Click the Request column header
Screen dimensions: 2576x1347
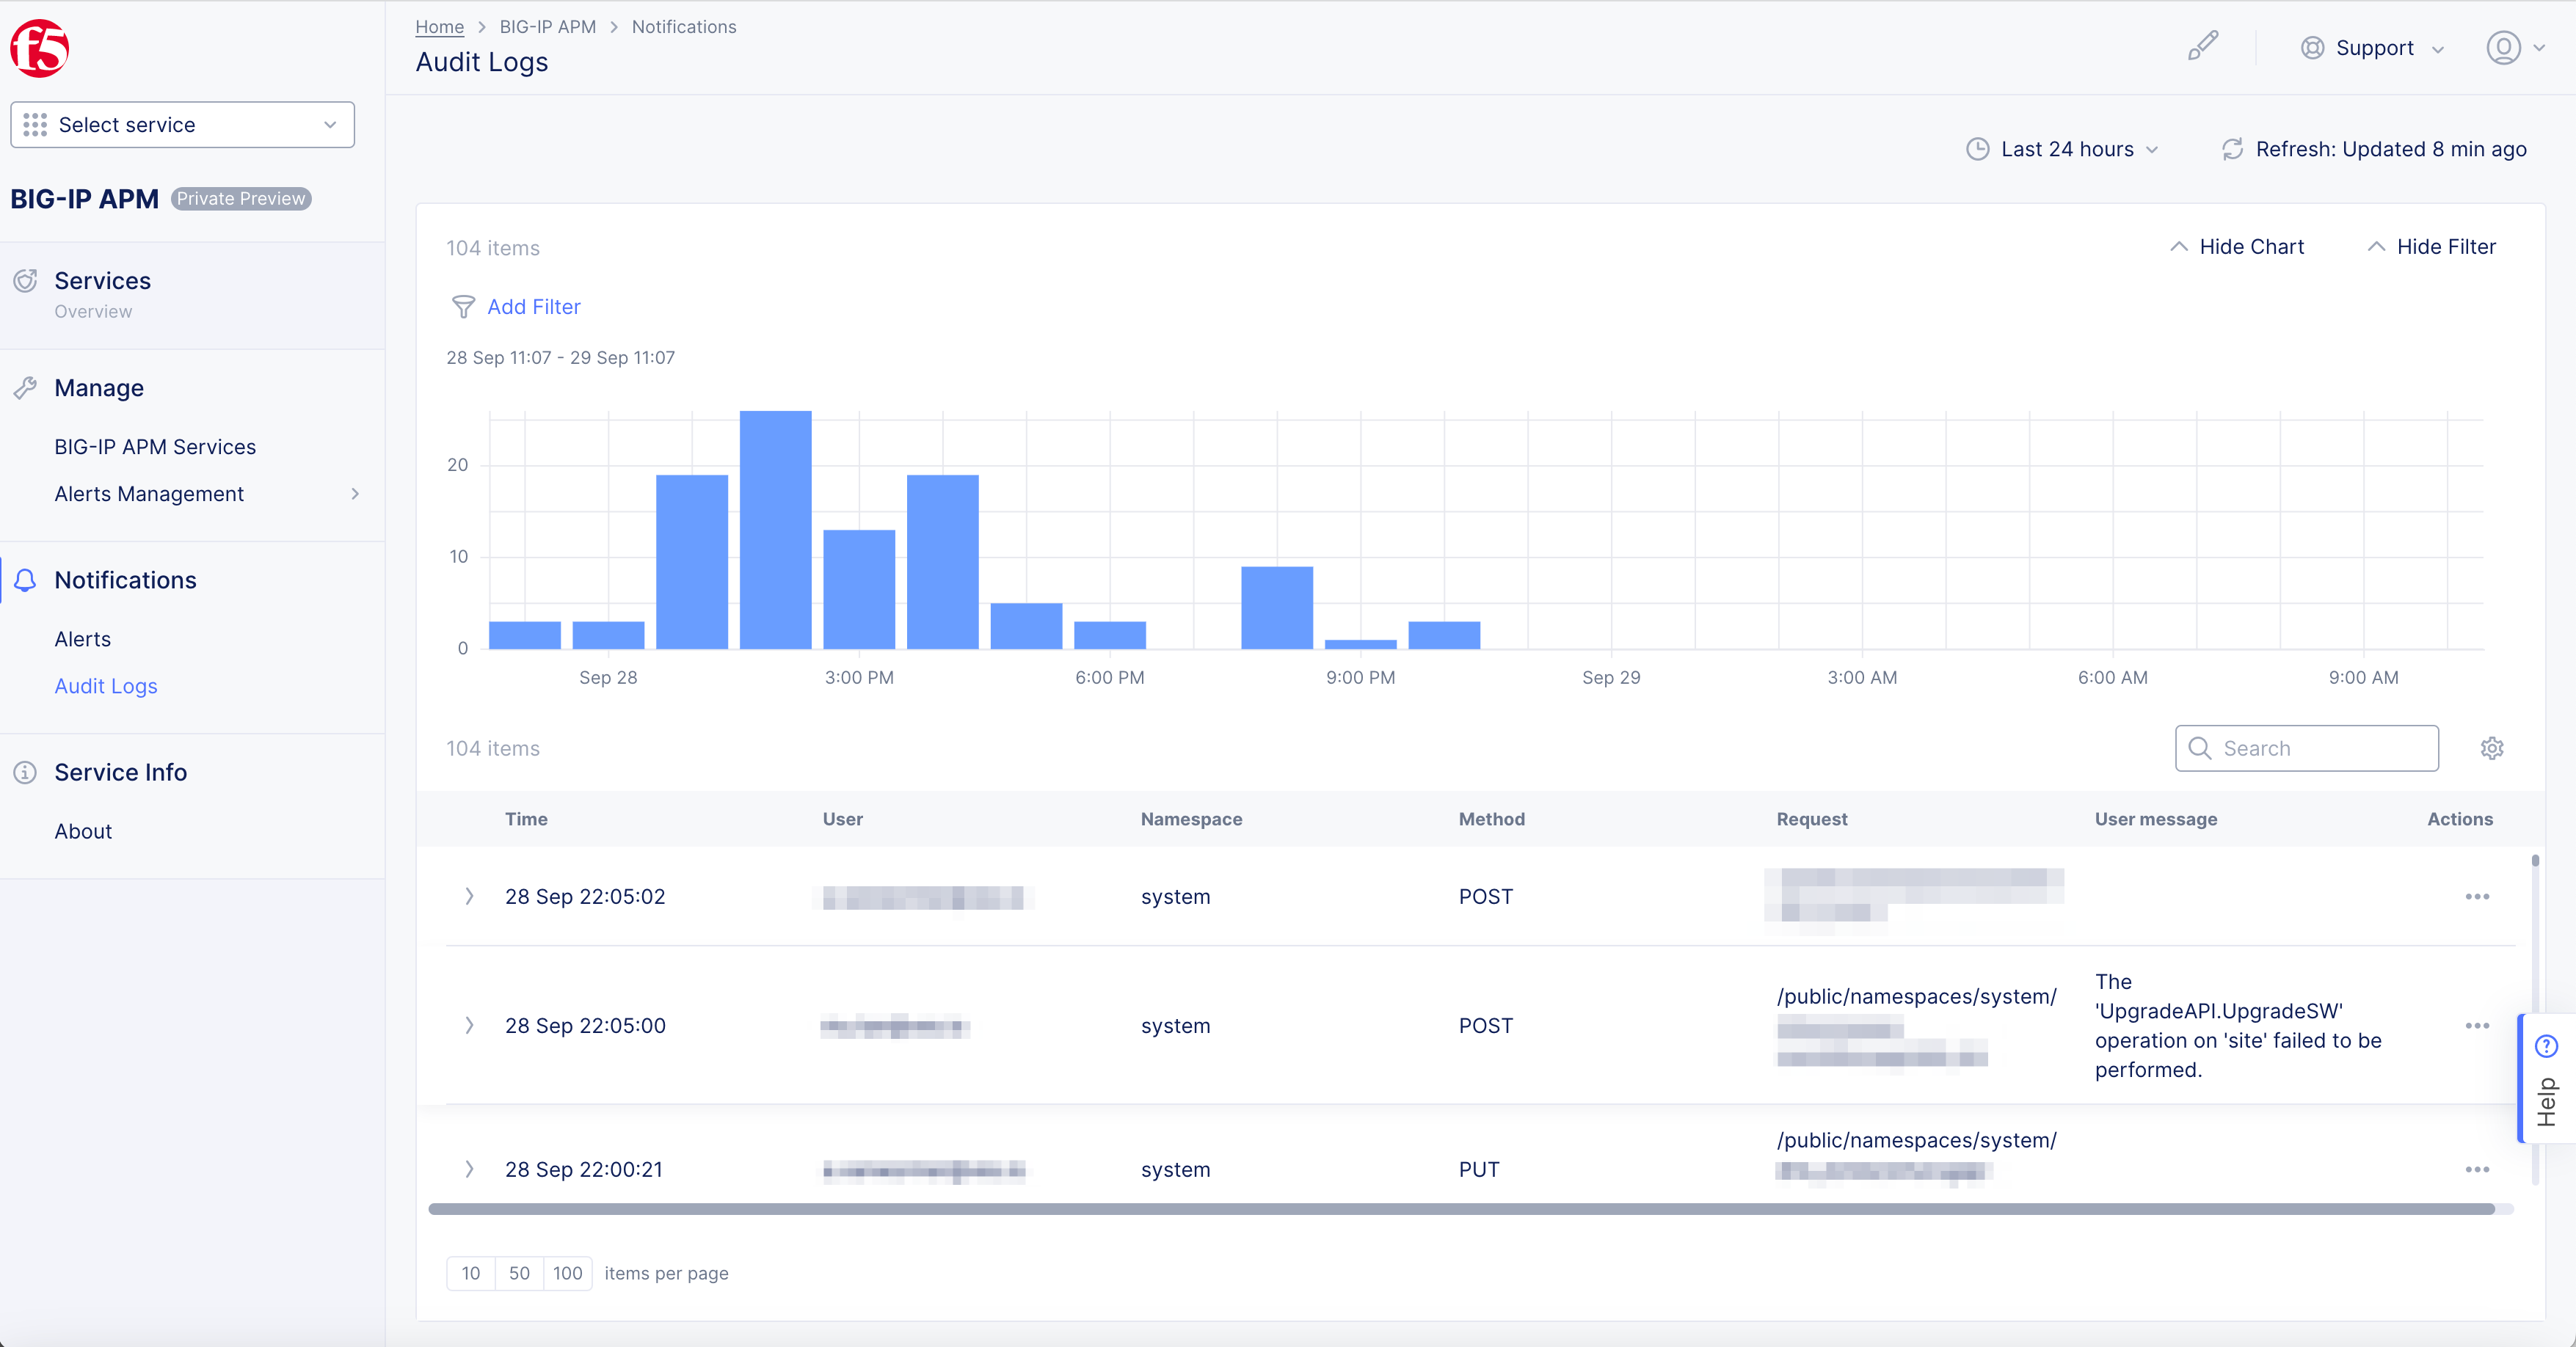point(1811,819)
